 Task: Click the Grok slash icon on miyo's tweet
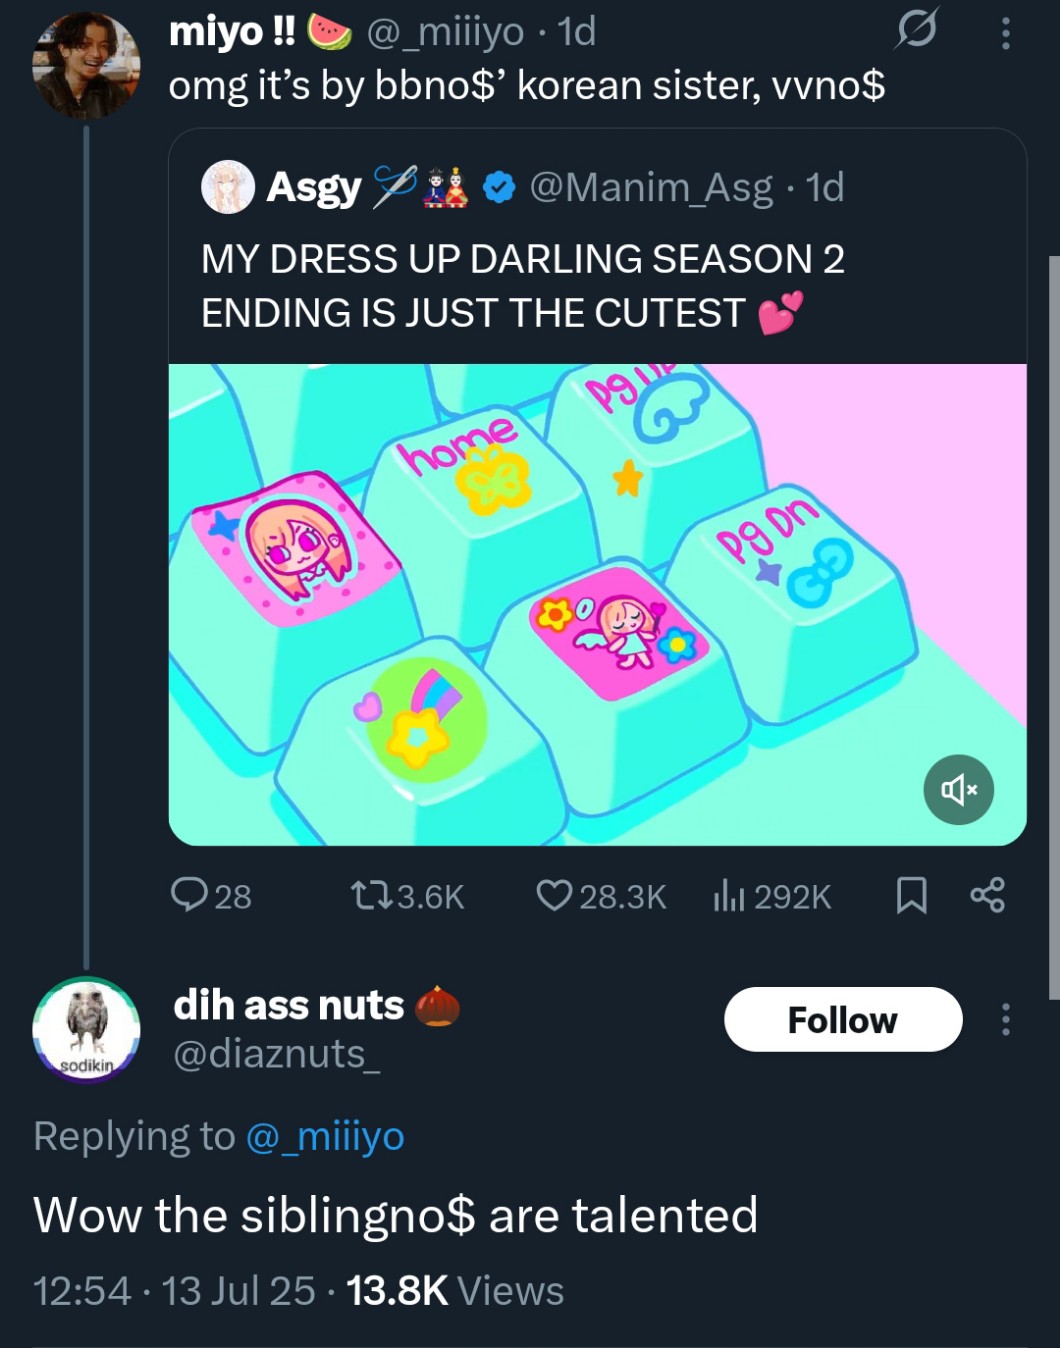pos(916,30)
